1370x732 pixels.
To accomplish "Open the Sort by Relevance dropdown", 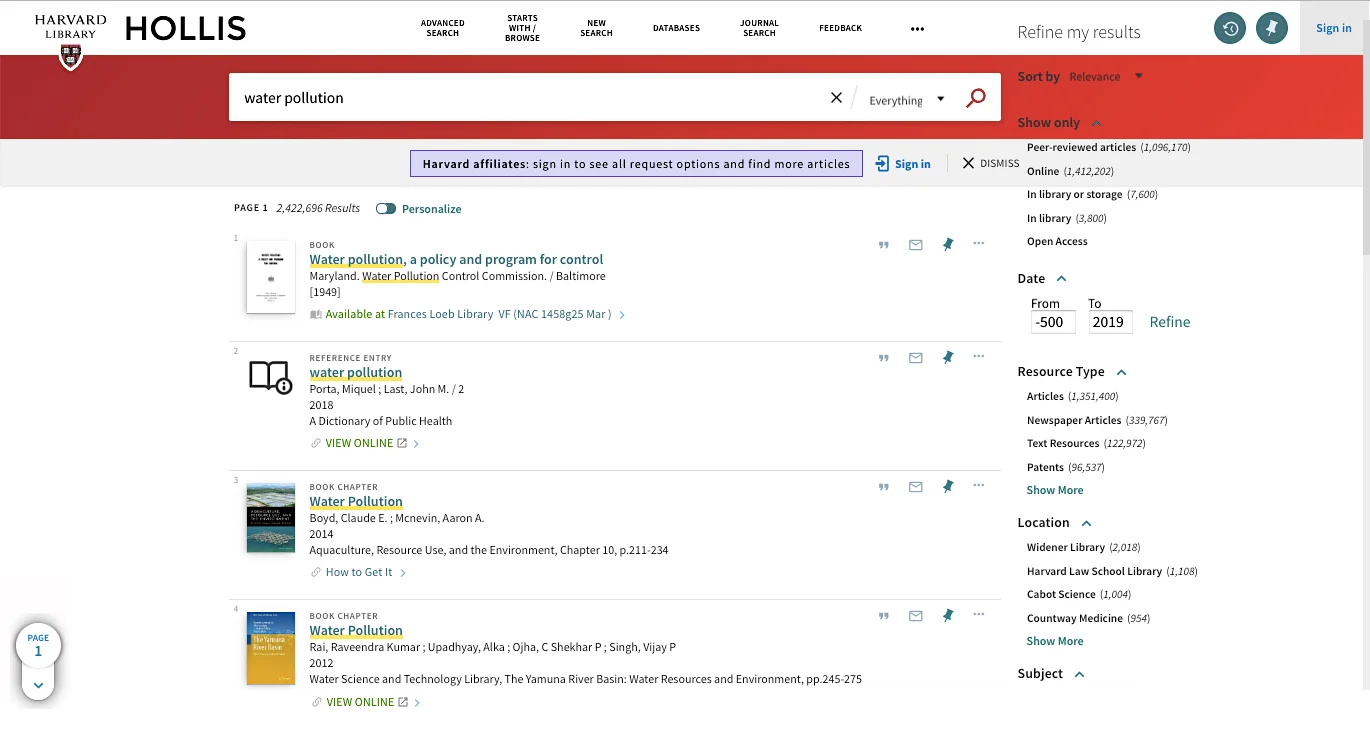I will pos(1106,76).
